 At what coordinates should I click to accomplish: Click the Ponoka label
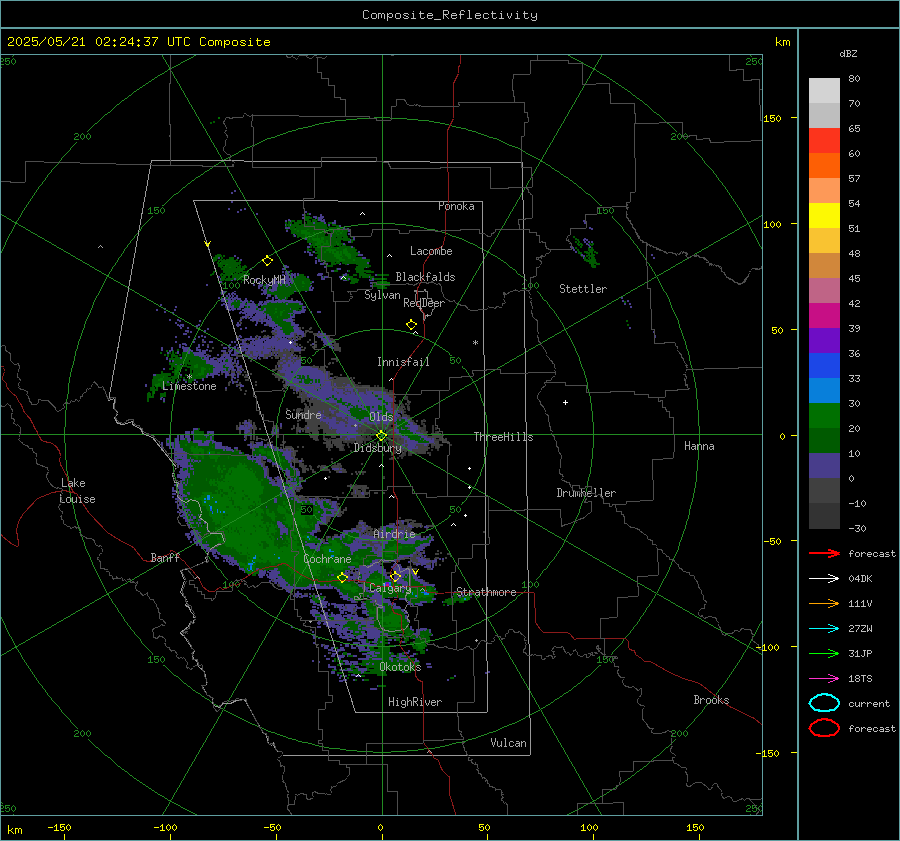pos(456,206)
